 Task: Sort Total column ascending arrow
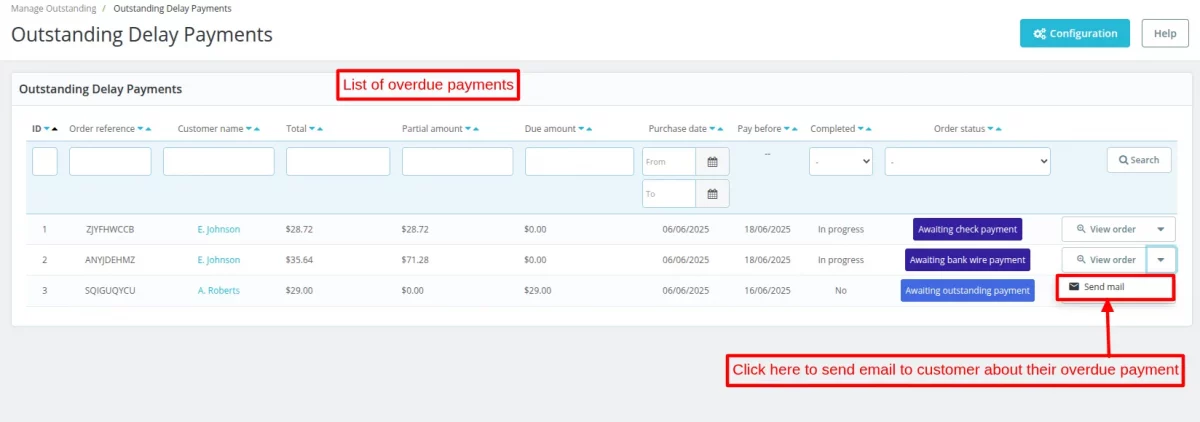click(x=321, y=129)
